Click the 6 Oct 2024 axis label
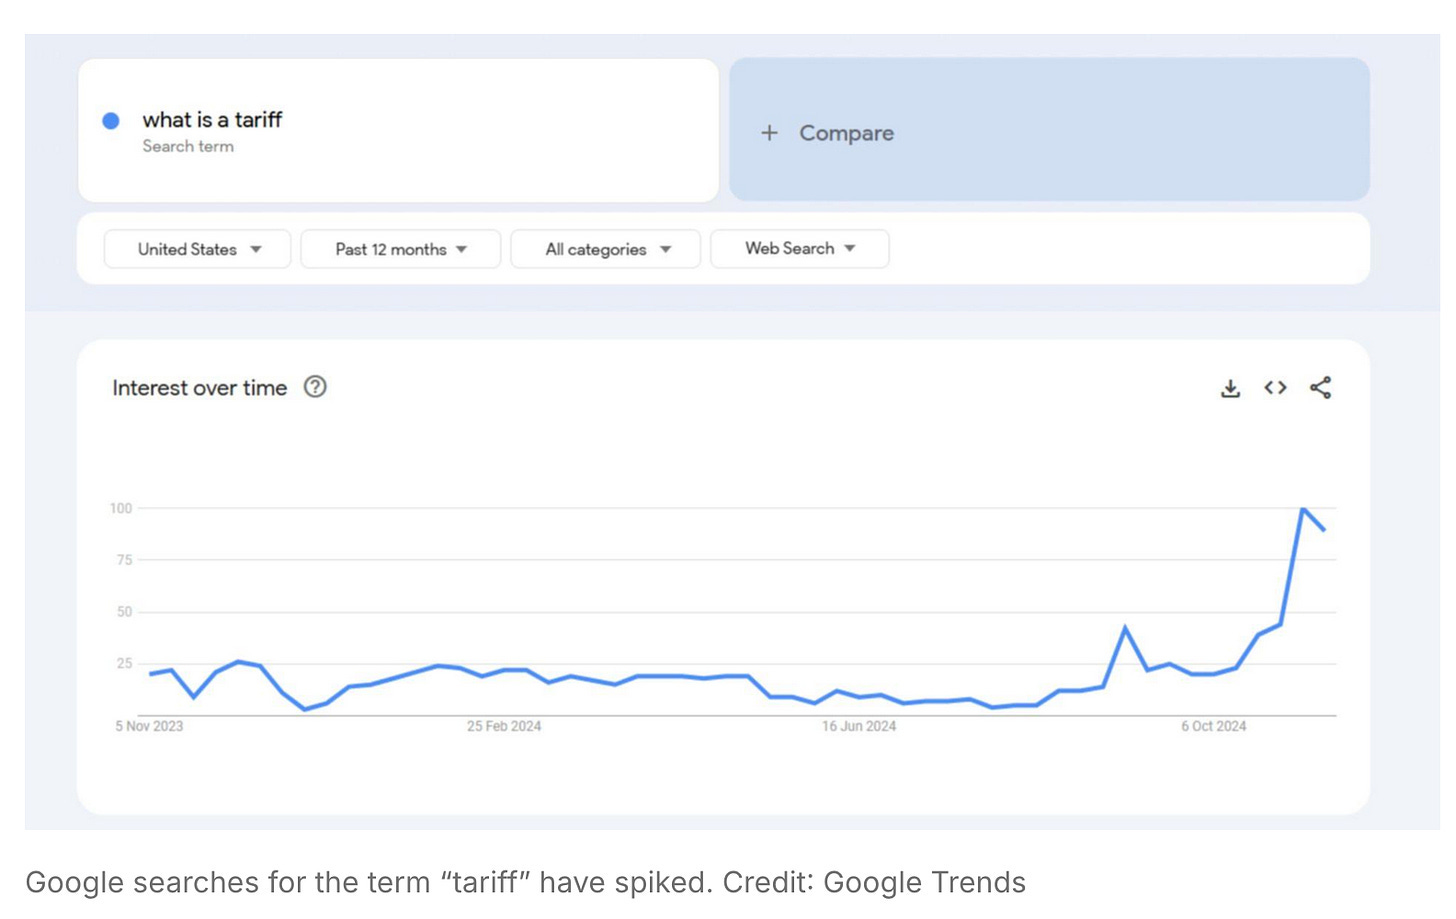Image resolution: width=1456 pixels, height=919 pixels. (1213, 726)
